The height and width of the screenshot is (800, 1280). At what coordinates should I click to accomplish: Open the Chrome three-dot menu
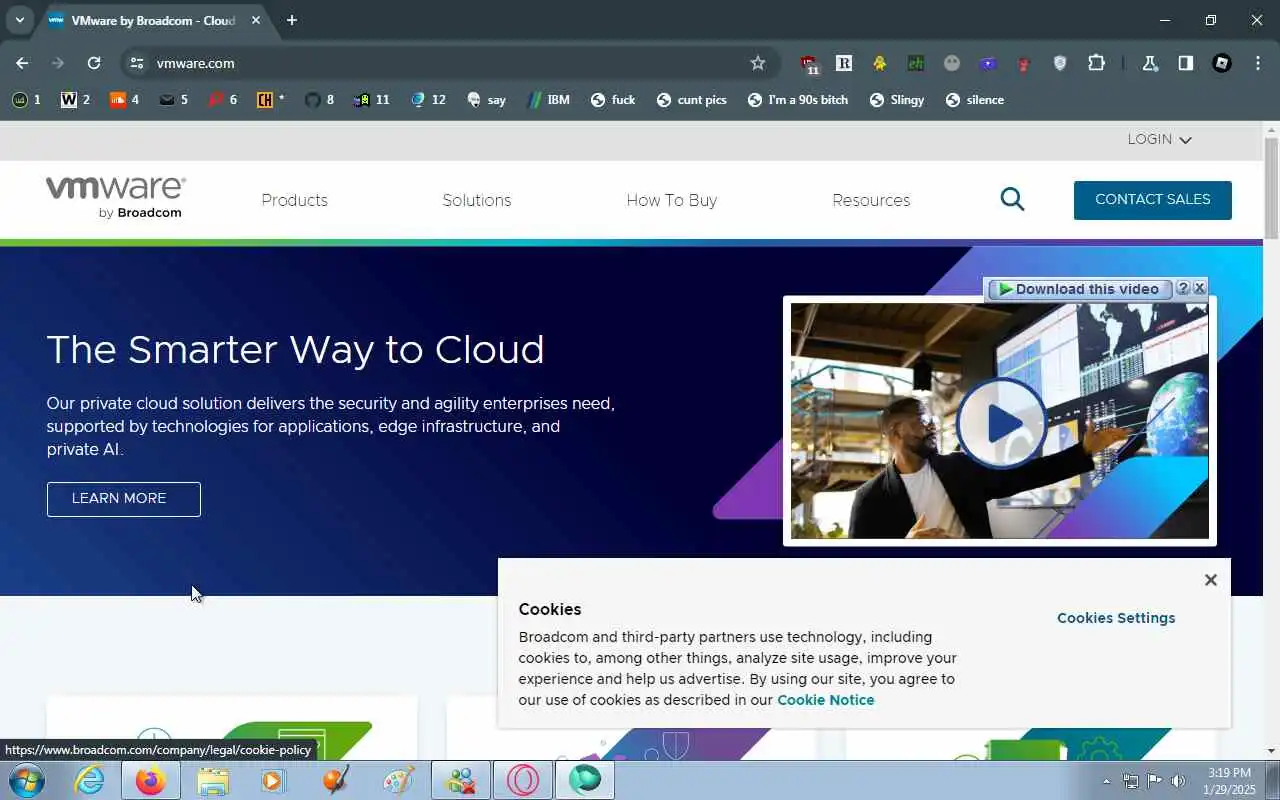pos(1257,63)
